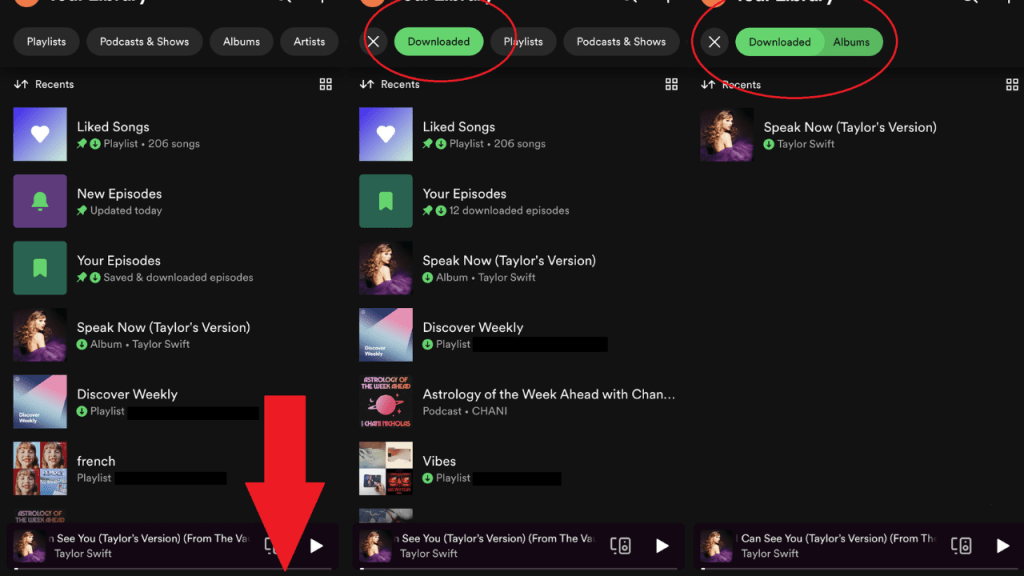
Task: Open connect devices icon in right player
Action: [x=961, y=545]
